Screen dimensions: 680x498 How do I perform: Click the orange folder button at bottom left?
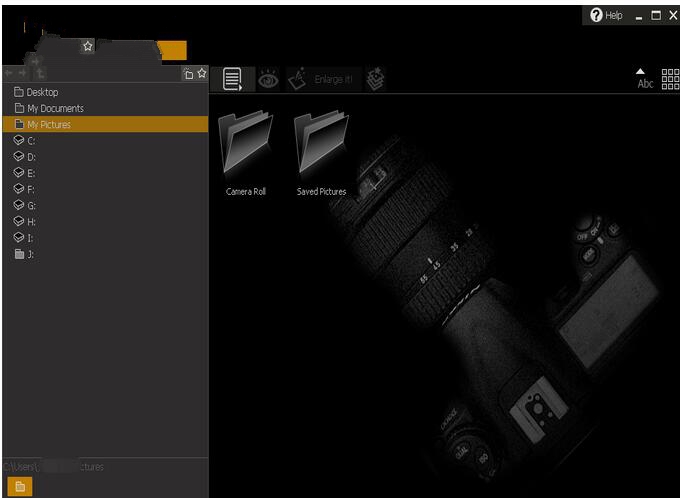20,486
